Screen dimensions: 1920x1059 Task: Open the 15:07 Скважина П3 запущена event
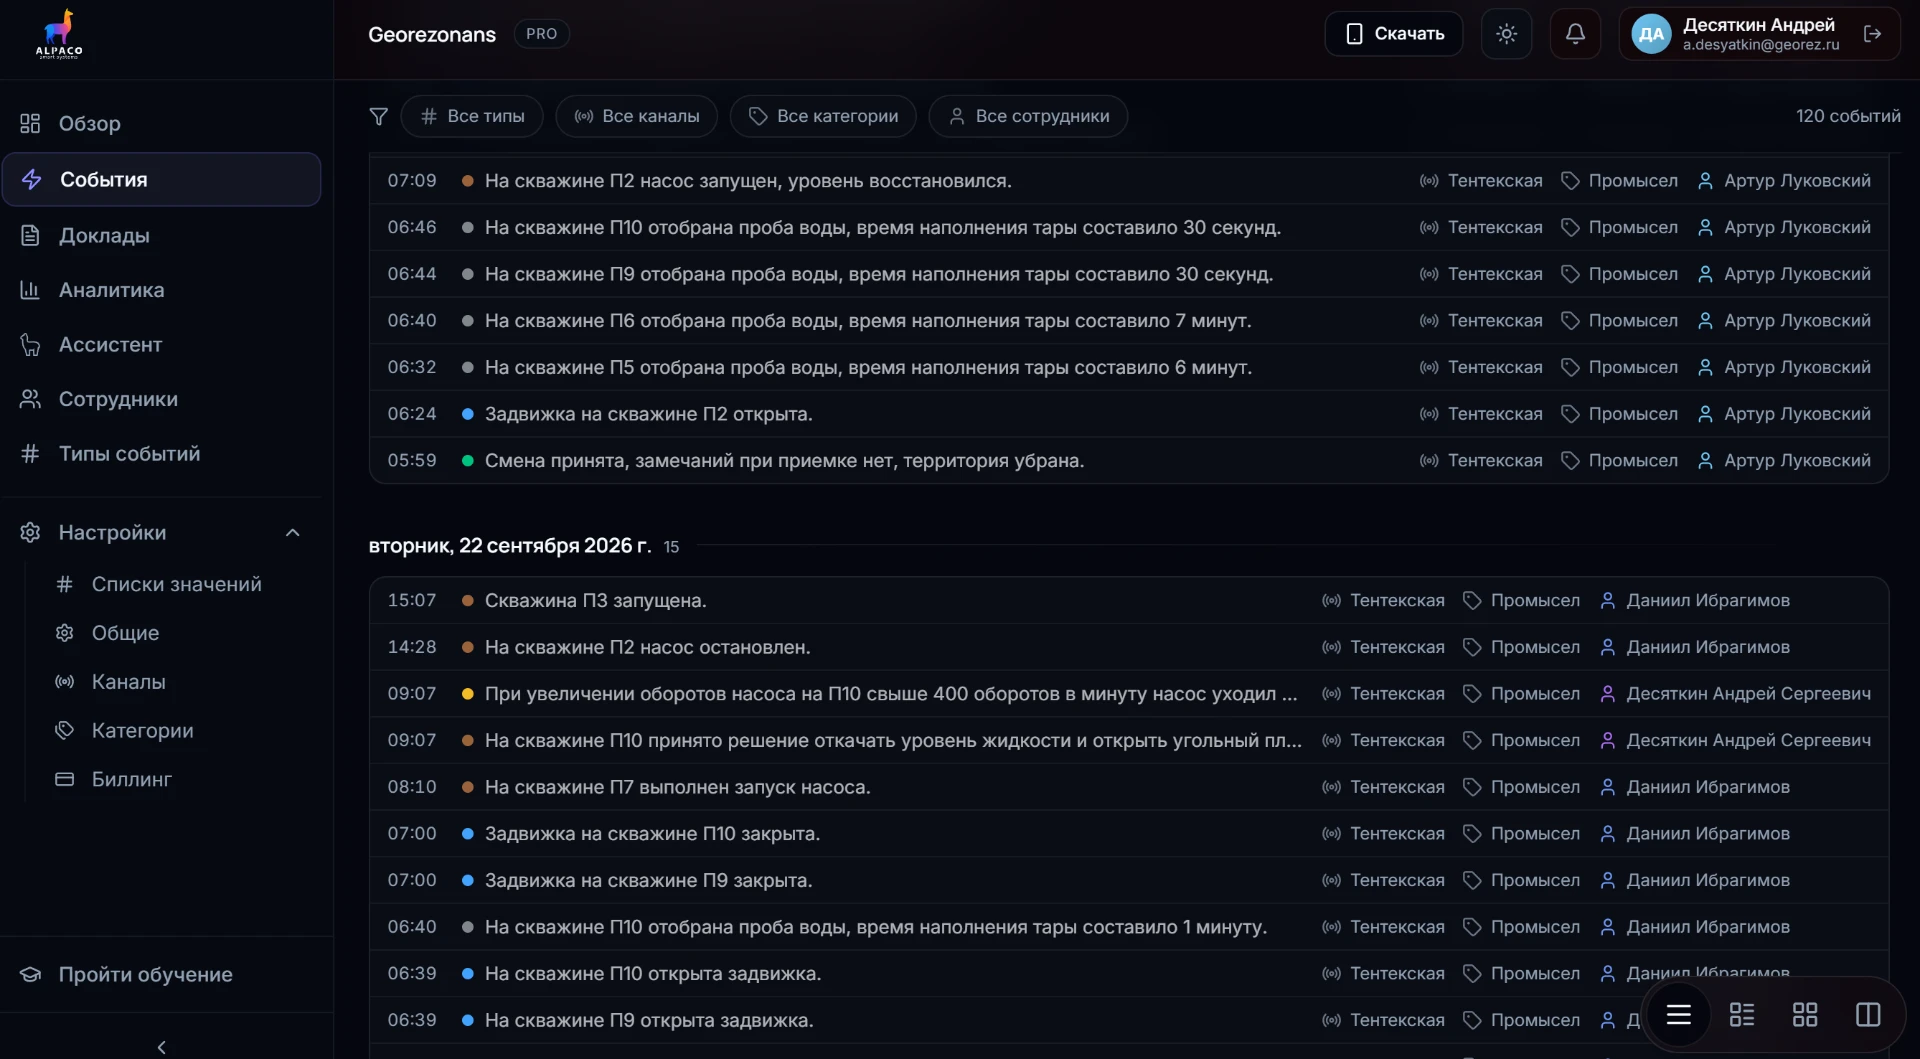[x=1129, y=601]
